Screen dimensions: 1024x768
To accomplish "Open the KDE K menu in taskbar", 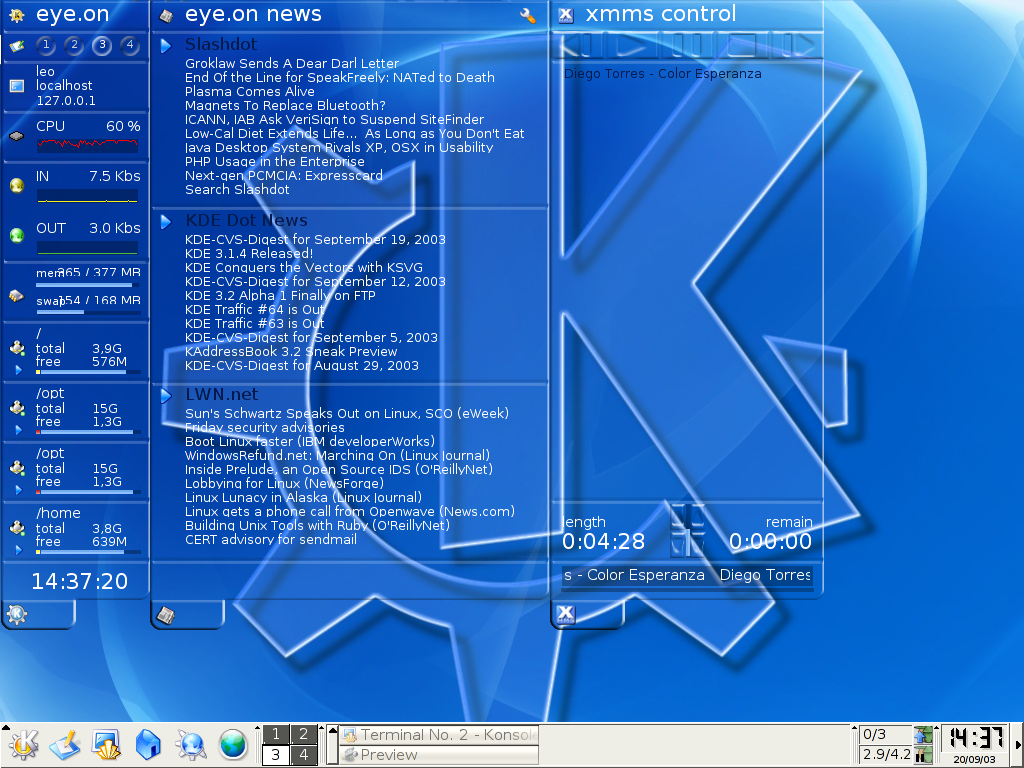I will click(24, 744).
